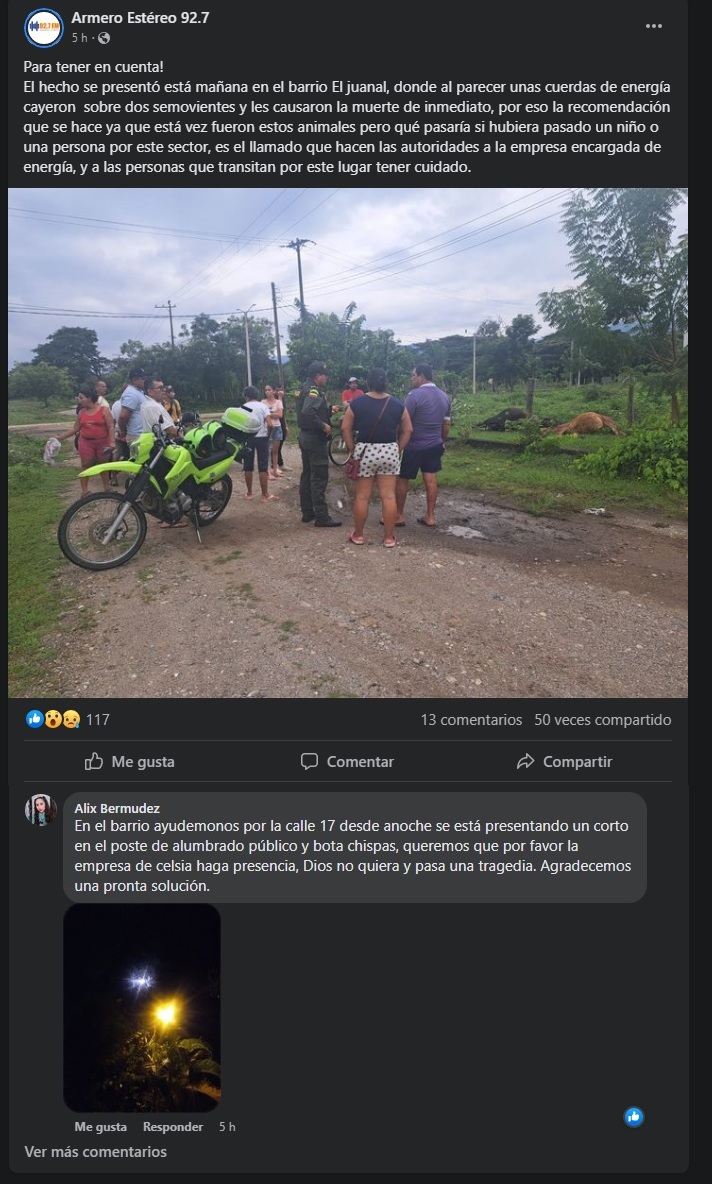Open Alix Bermudez's profile name link
This screenshot has width=712, height=1184.
(x=117, y=808)
